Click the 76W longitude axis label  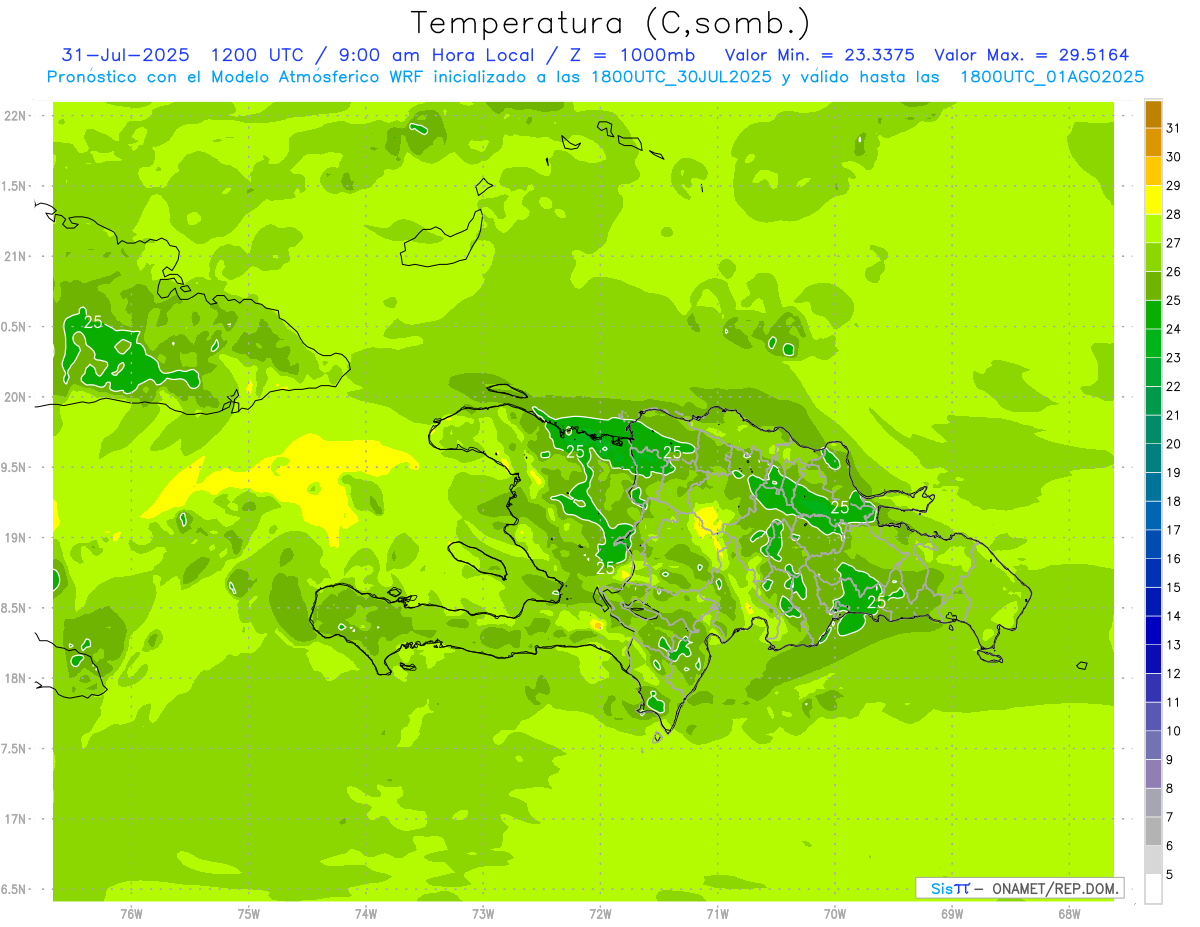(x=131, y=913)
